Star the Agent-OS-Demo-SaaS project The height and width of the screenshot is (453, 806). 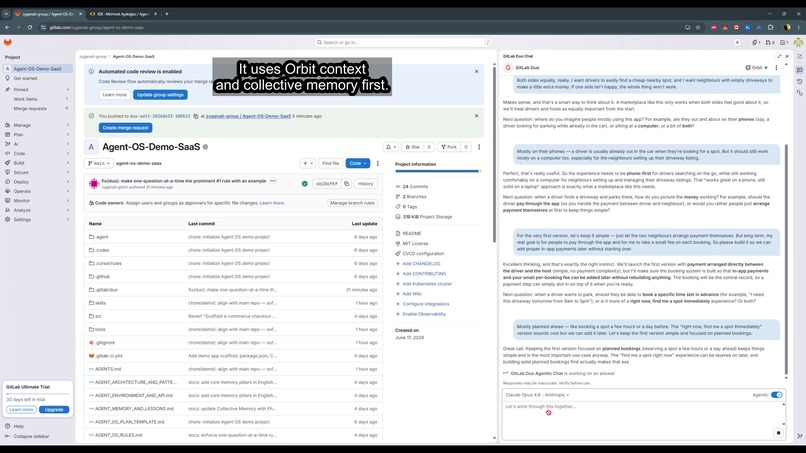point(412,147)
